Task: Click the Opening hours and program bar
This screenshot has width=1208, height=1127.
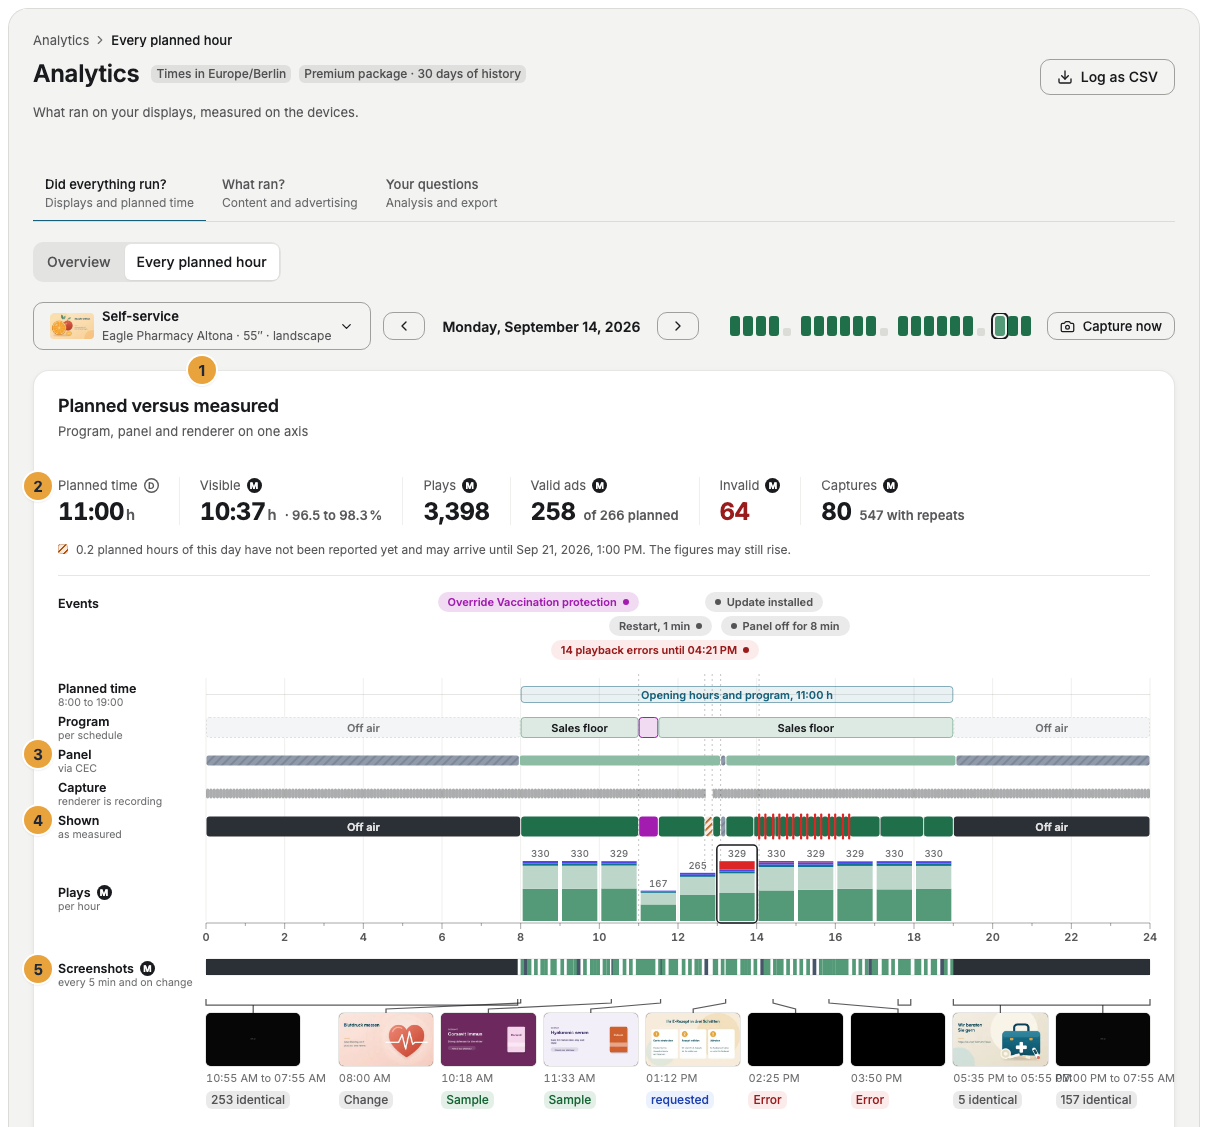Action: click(x=737, y=695)
